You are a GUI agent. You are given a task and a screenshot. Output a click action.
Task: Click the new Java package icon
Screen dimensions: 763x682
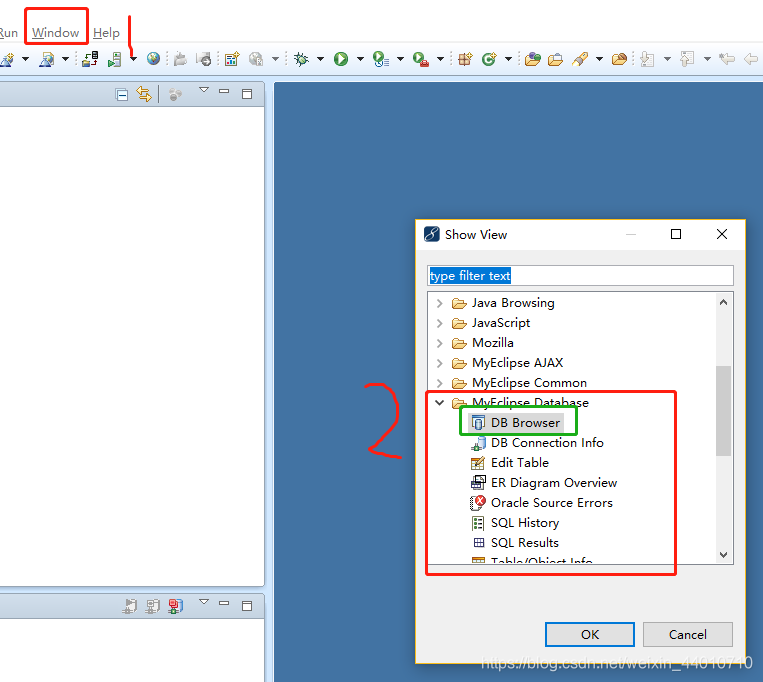tap(465, 59)
